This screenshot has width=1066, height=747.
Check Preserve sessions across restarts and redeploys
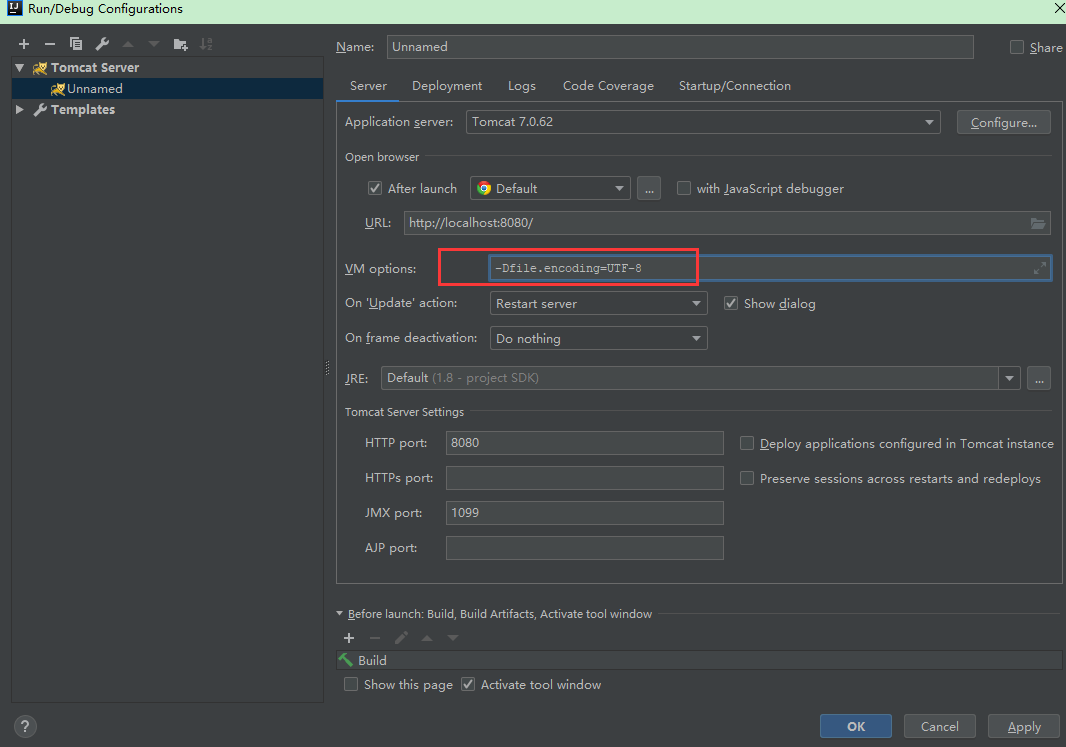[746, 479]
